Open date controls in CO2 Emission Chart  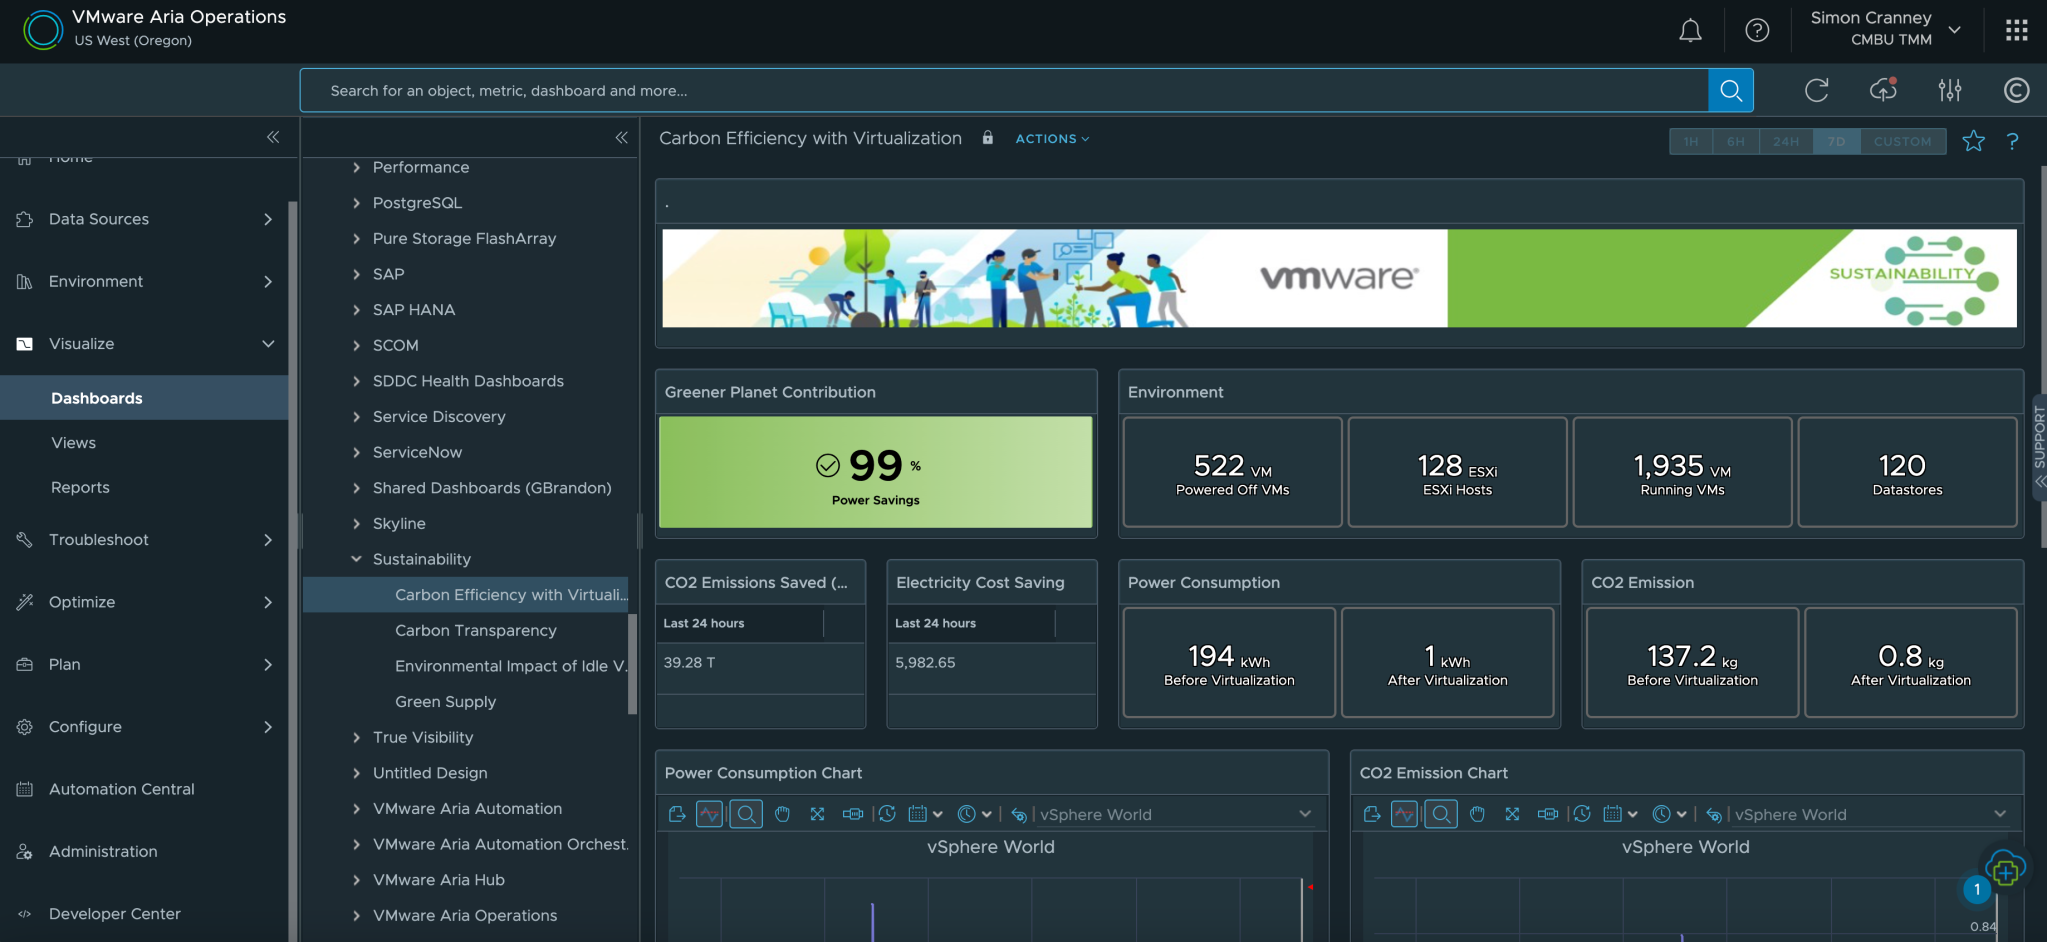point(1620,814)
